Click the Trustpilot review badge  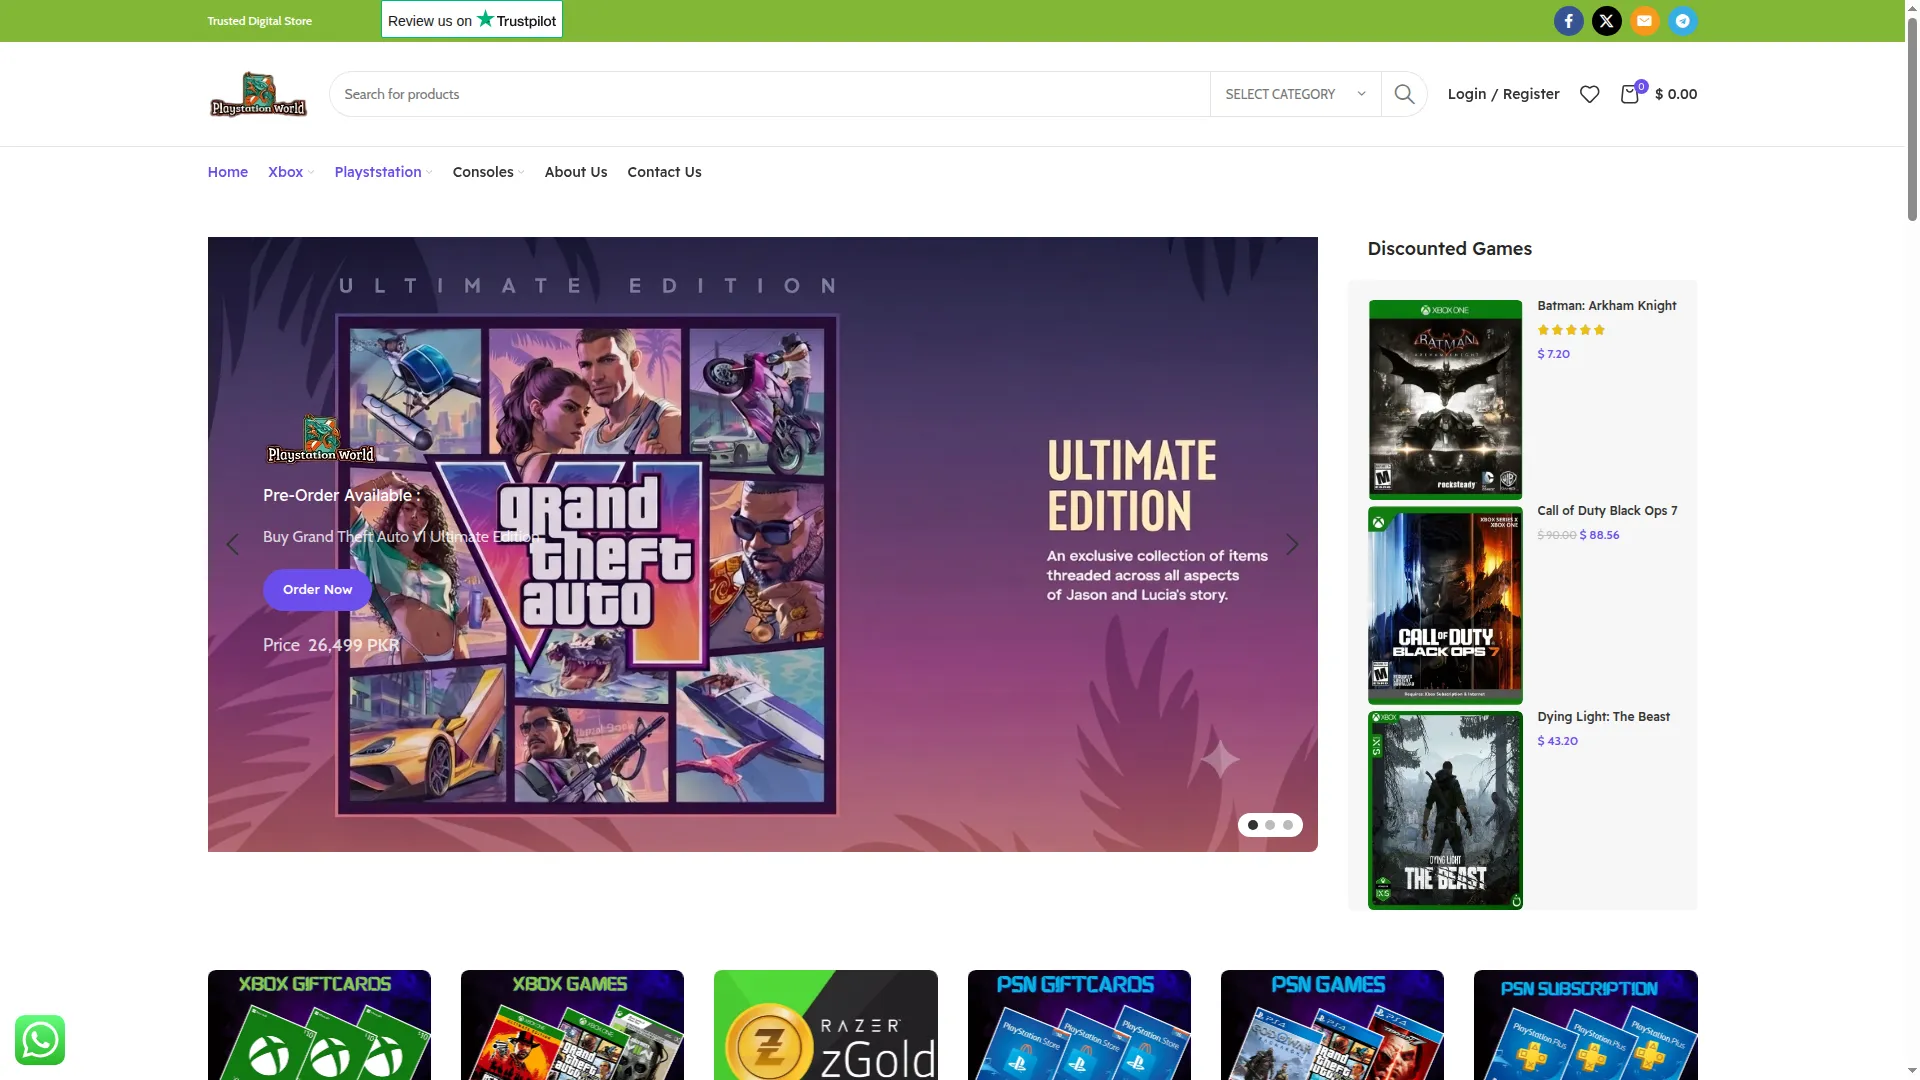tap(472, 20)
